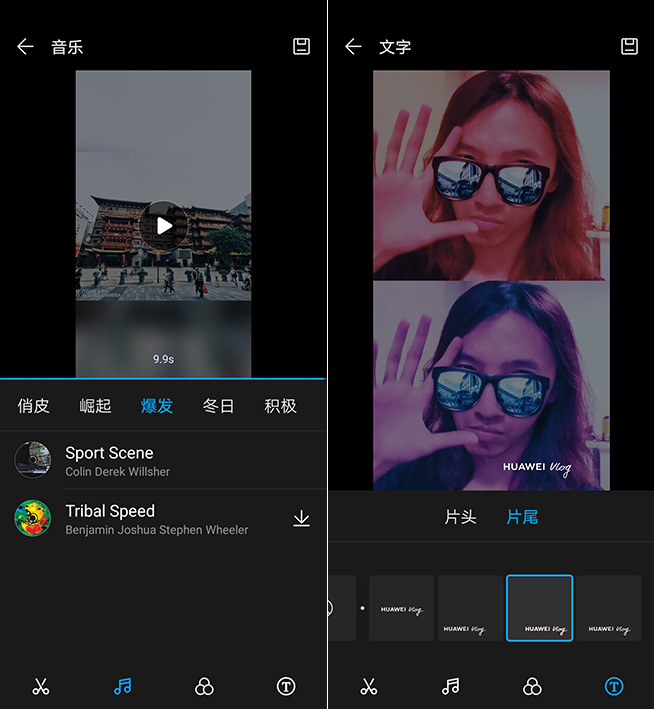Choose the Tribal Speed song
This screenshot has width=654, height=709.
110,519
